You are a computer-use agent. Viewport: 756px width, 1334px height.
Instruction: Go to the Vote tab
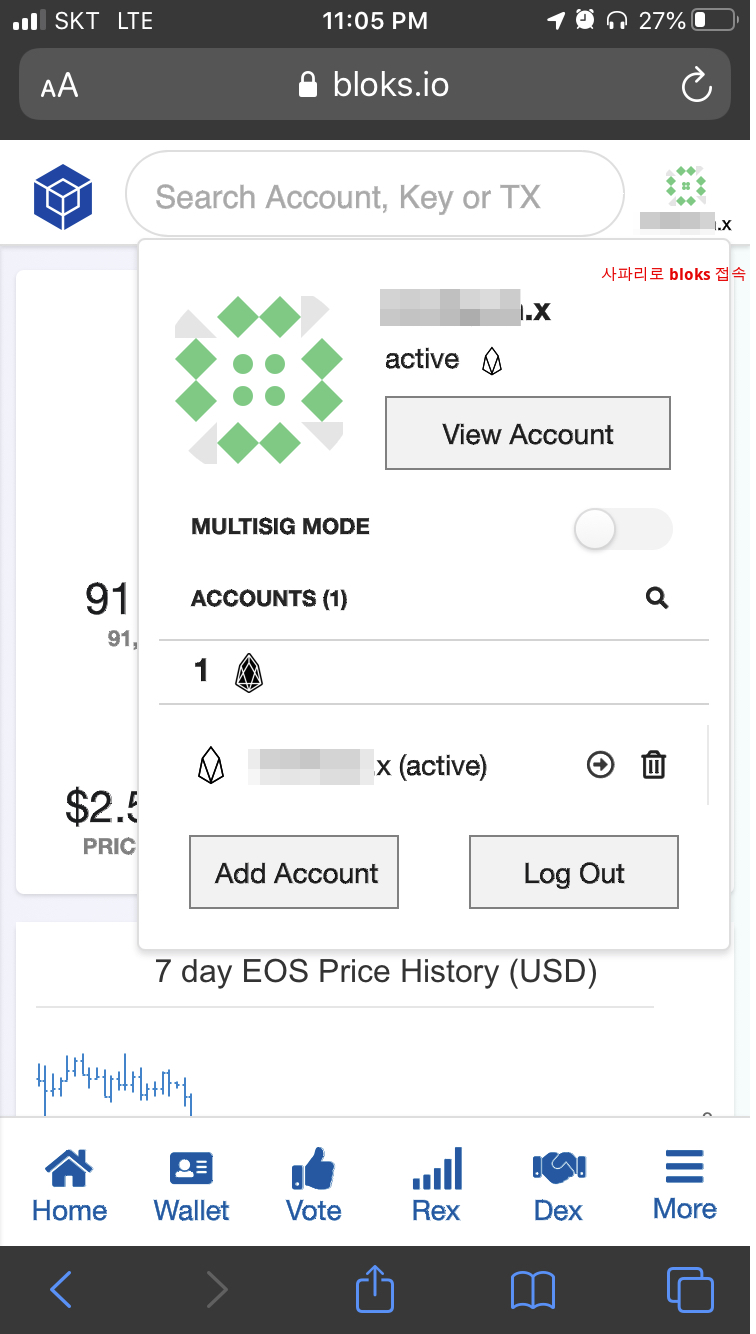pos(313,1185)
